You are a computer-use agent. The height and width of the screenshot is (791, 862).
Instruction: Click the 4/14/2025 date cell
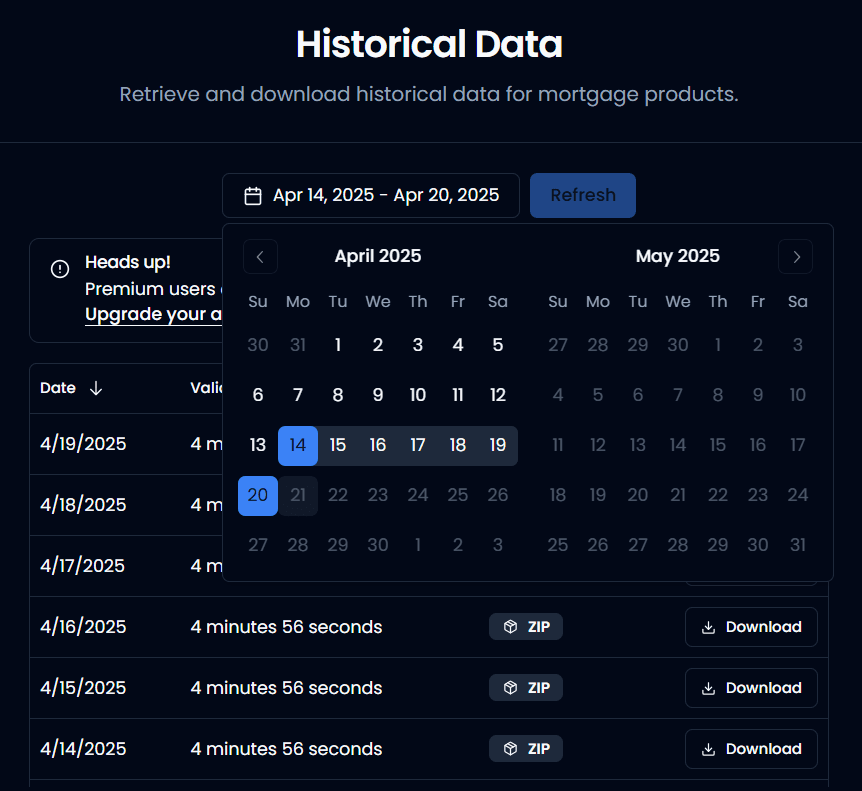pos(83,749)
